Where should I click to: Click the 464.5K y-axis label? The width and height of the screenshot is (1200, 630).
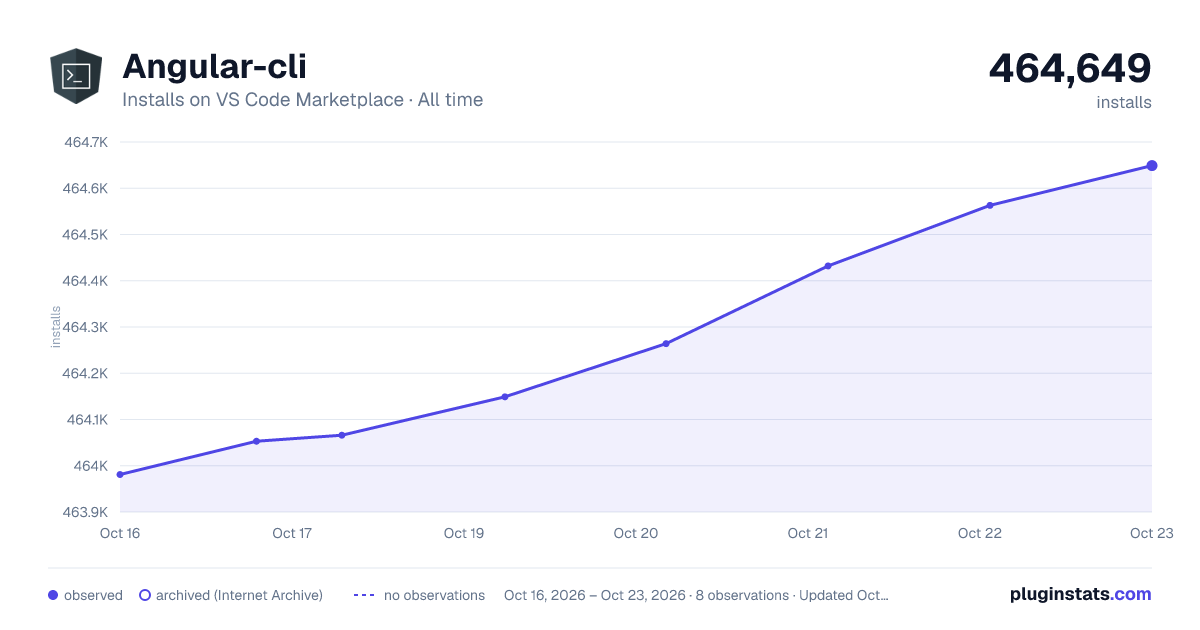86,235
